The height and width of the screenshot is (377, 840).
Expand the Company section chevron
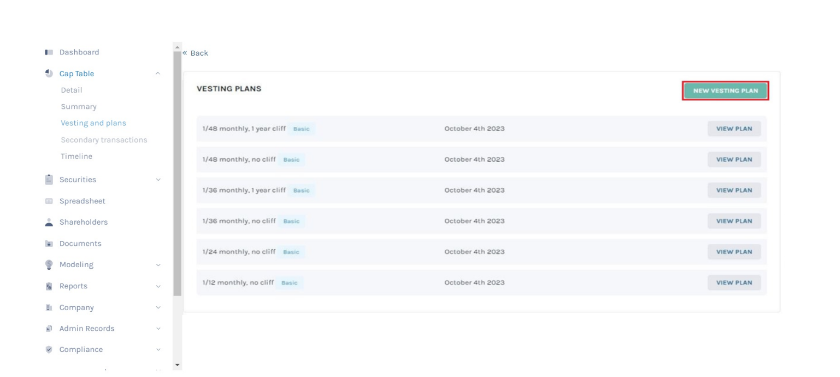pyautogui.click(x=158, y=307)
